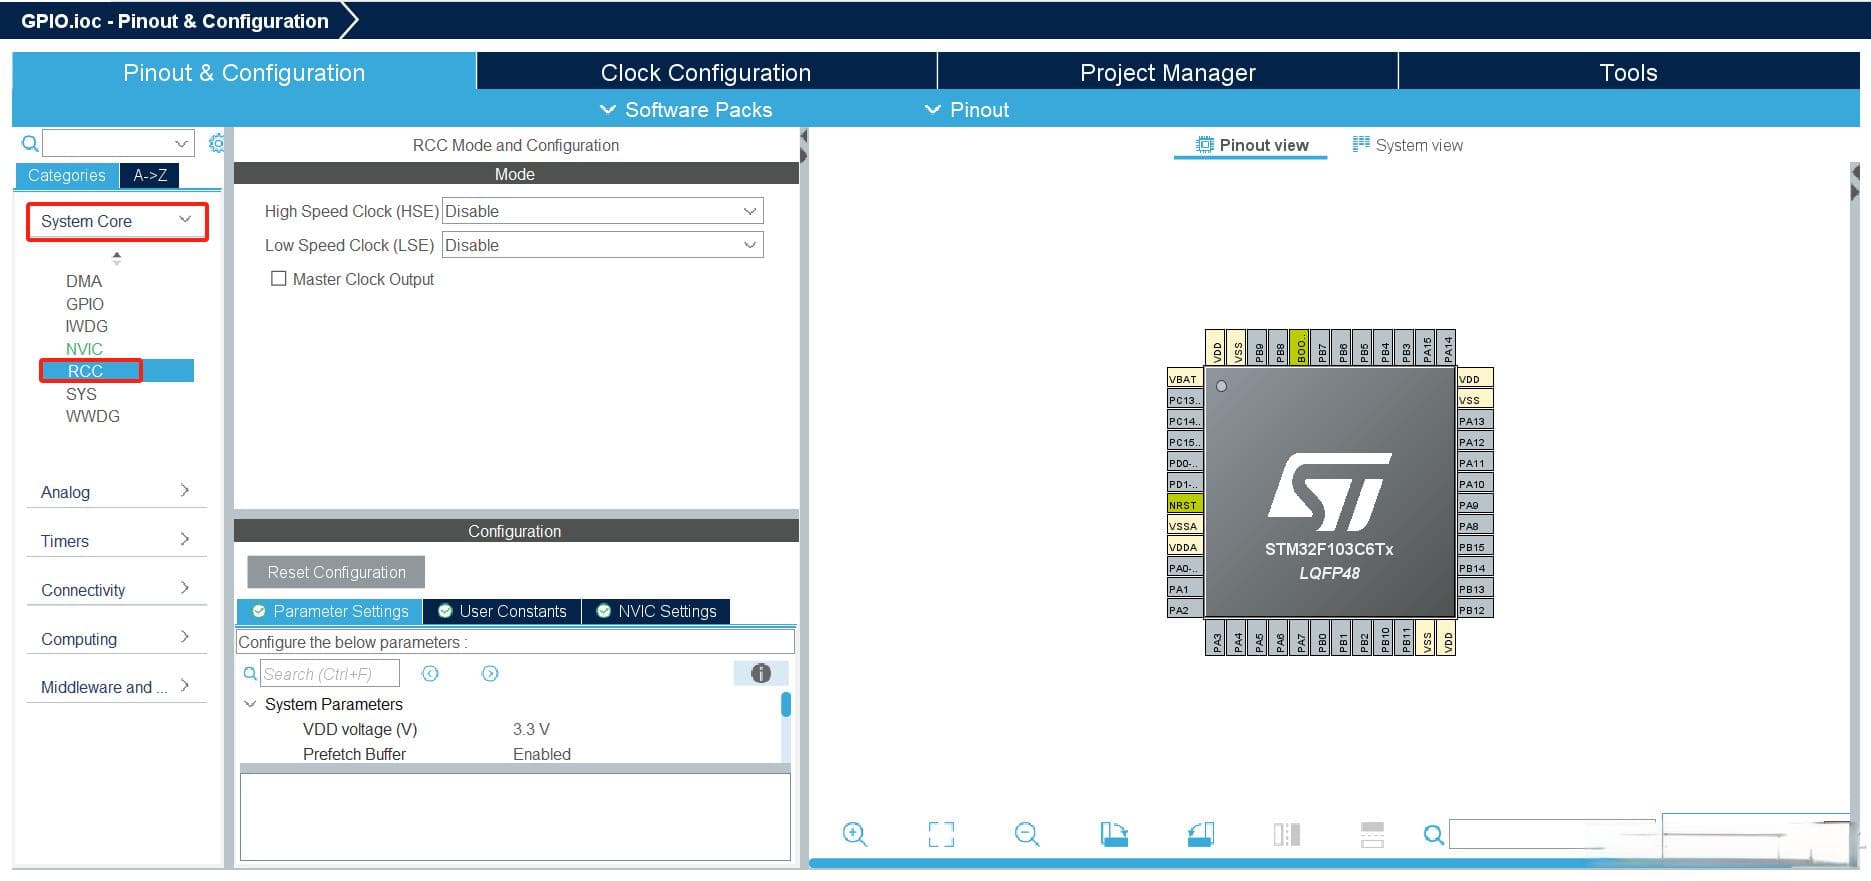The height and width of the screenshot is (881, 1871).
Task: Click the PB12 pin on the chip
Action: [x=1475, y=610]
